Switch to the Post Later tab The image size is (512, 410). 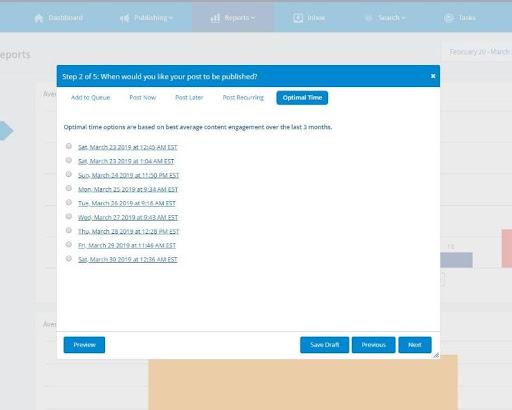(x=189, y=98)
